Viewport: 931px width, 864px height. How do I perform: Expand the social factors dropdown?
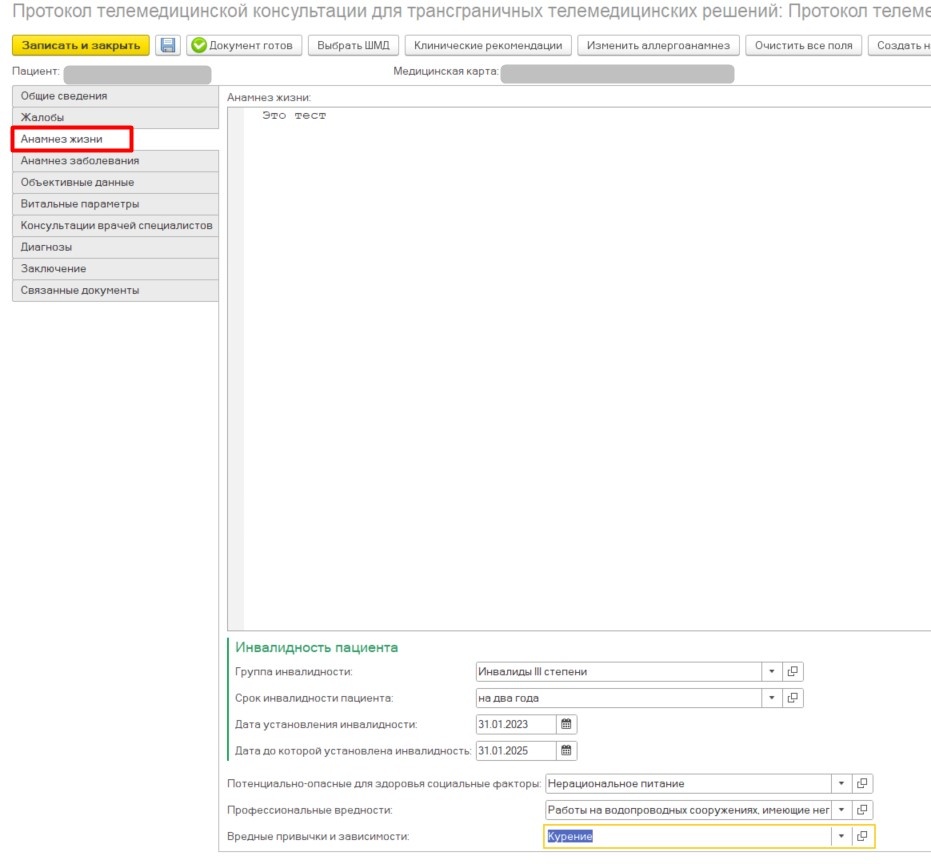click(841, 784)
